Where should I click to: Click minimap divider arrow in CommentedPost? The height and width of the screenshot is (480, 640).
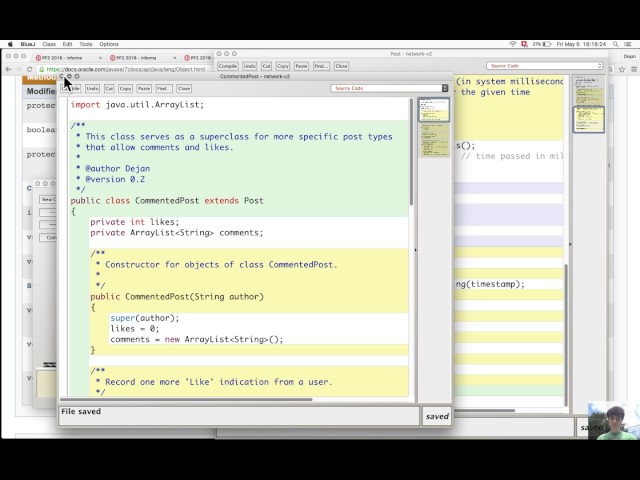416,250
